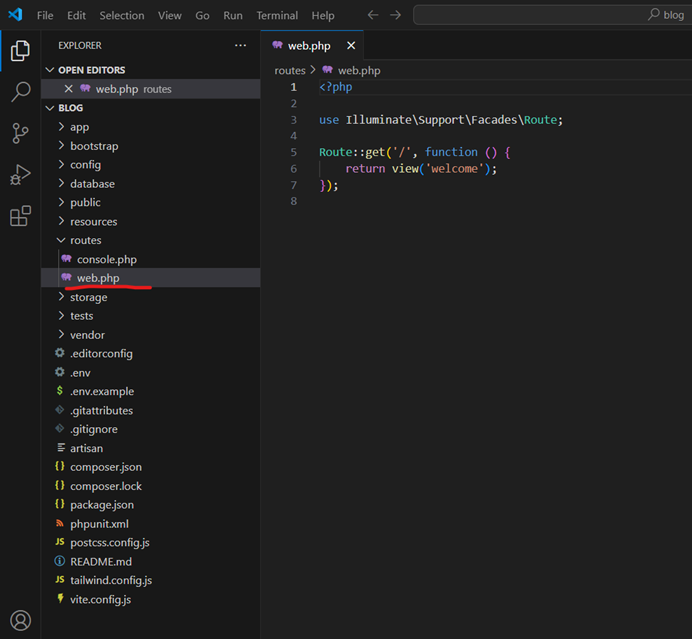Open the Terminal menu
Image resolution: width=692 pixels, height=639 pixels.
coord(277,15)
